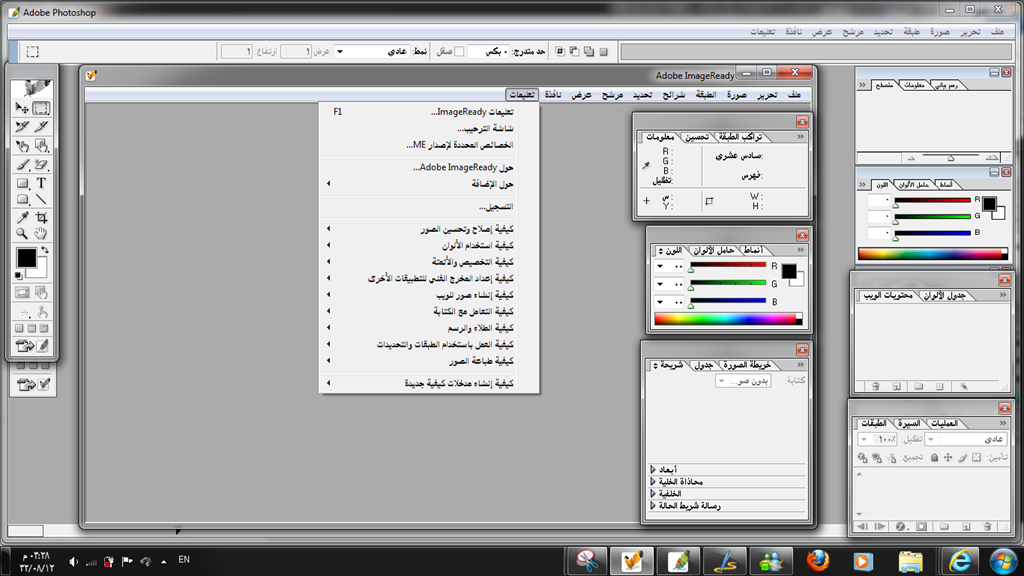Switch to السيرة history tab
Screen dimensions: 1024x576
[x=908, y=423]
